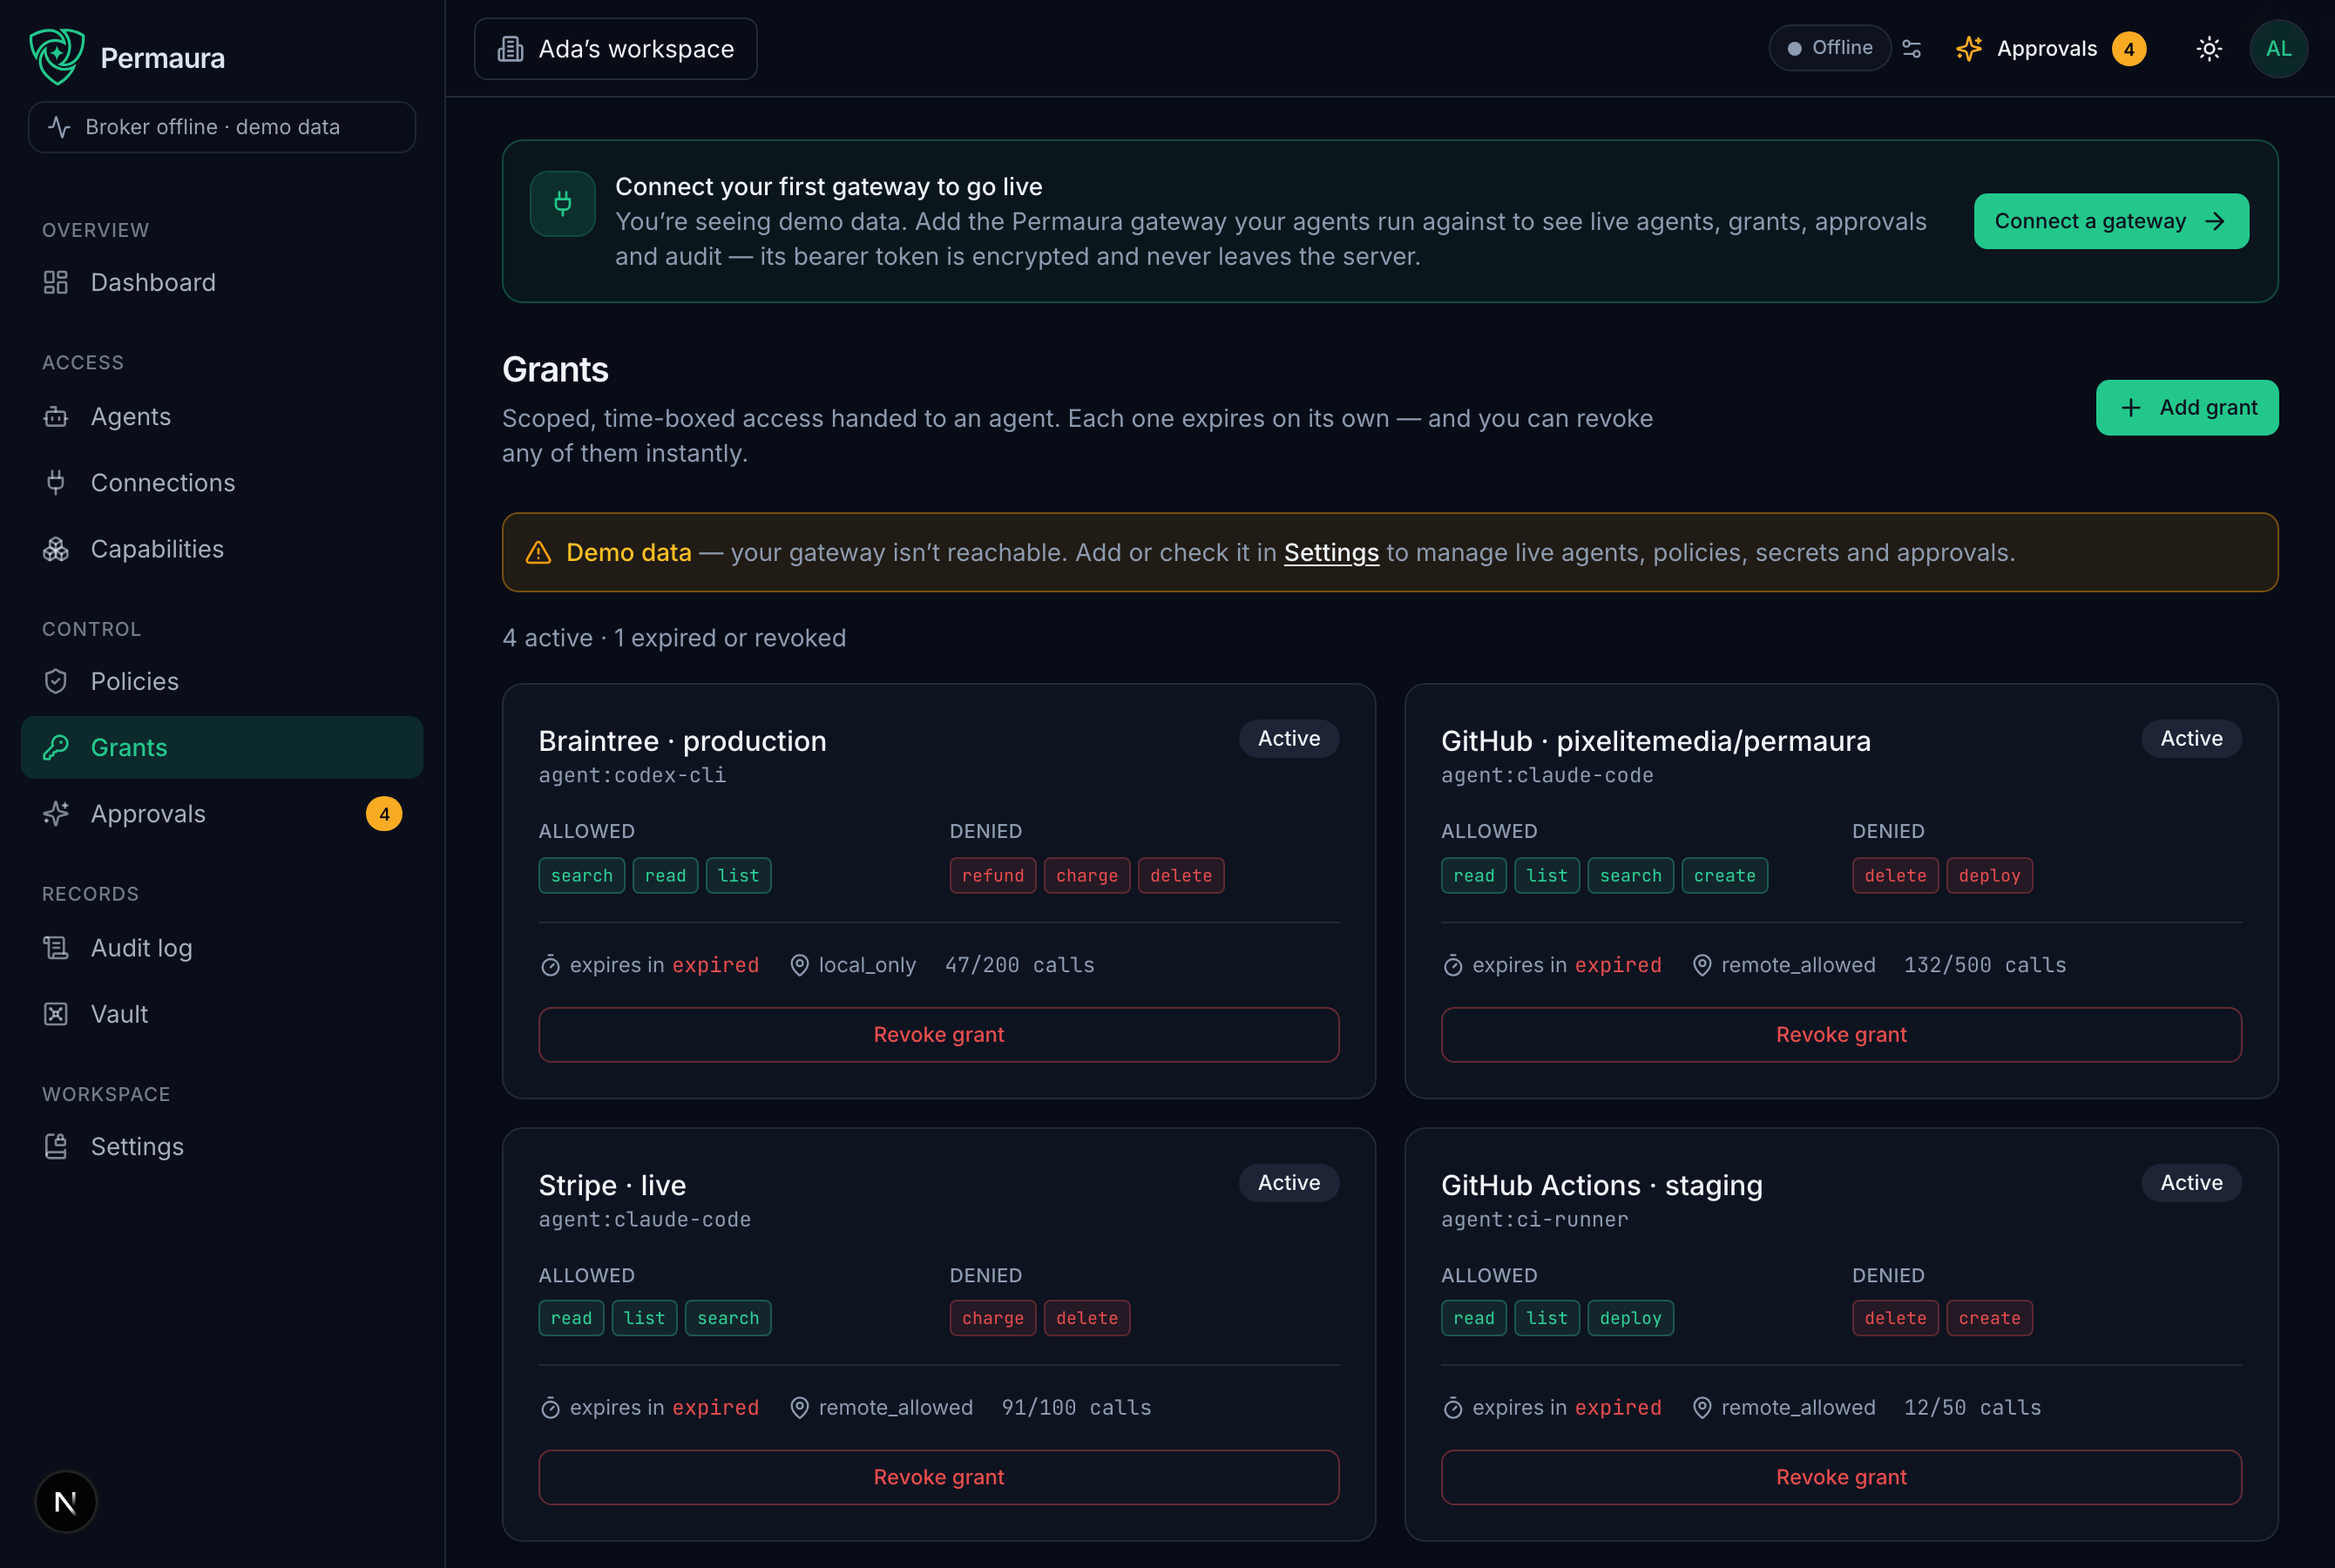Open Settings under Workspace
Image resolution: width=2335 pixels, height=1568 pixels.
222,1146
